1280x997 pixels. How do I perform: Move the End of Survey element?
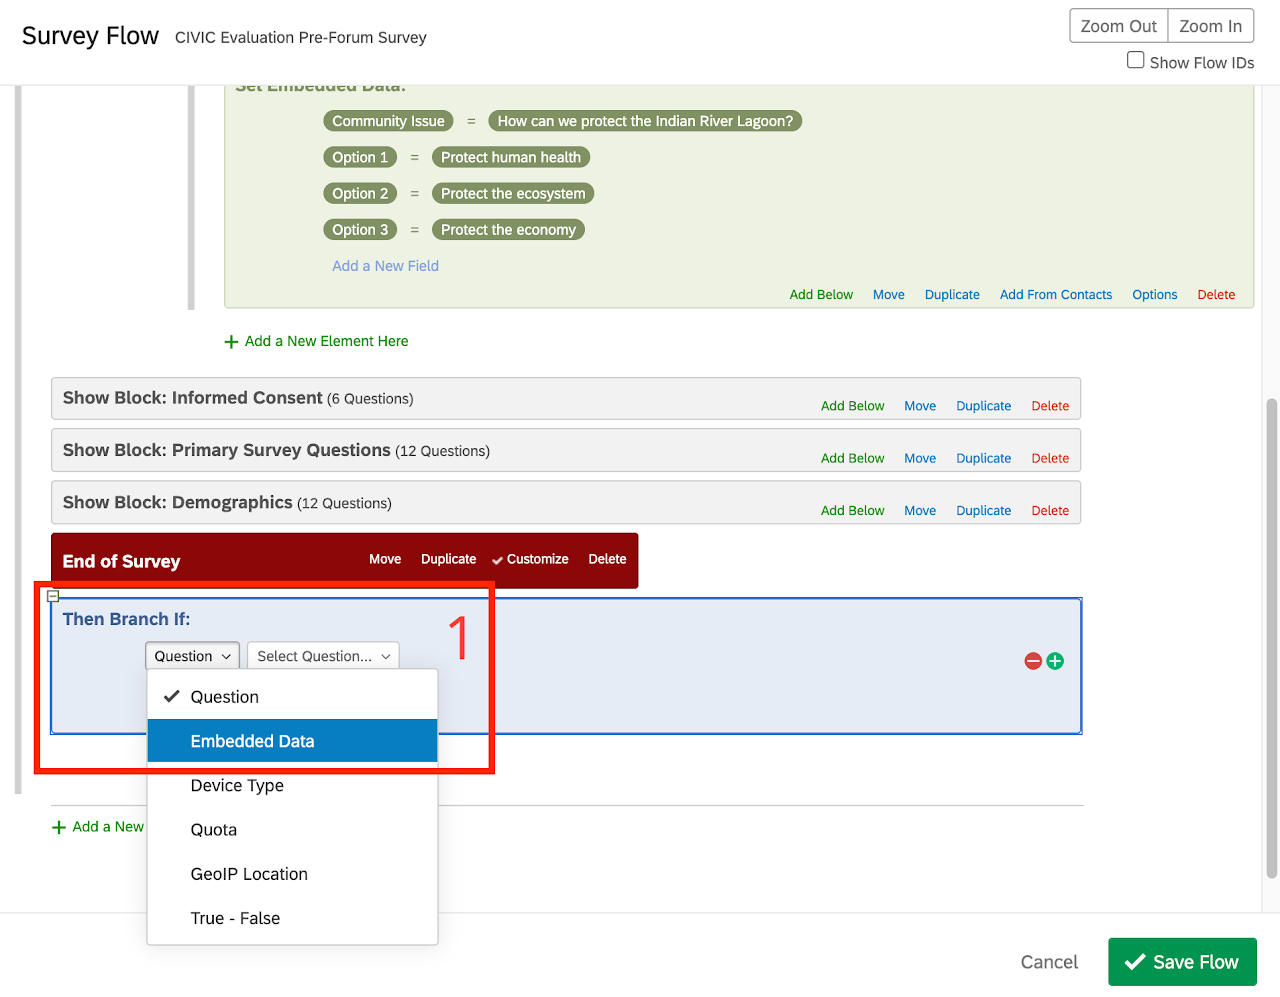click(x=385, y=559)
